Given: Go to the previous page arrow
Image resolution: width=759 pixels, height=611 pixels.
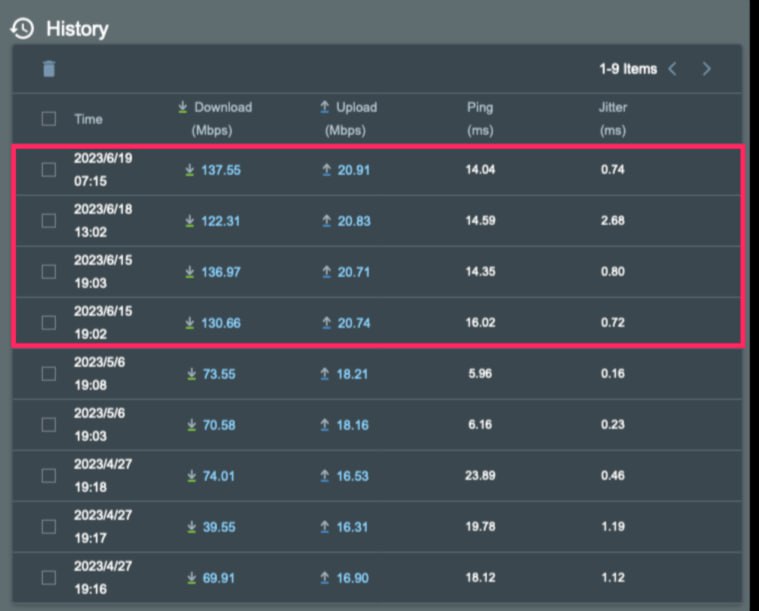Looking at the screenshot, I should pyautogui.click(x=672, y=69).
